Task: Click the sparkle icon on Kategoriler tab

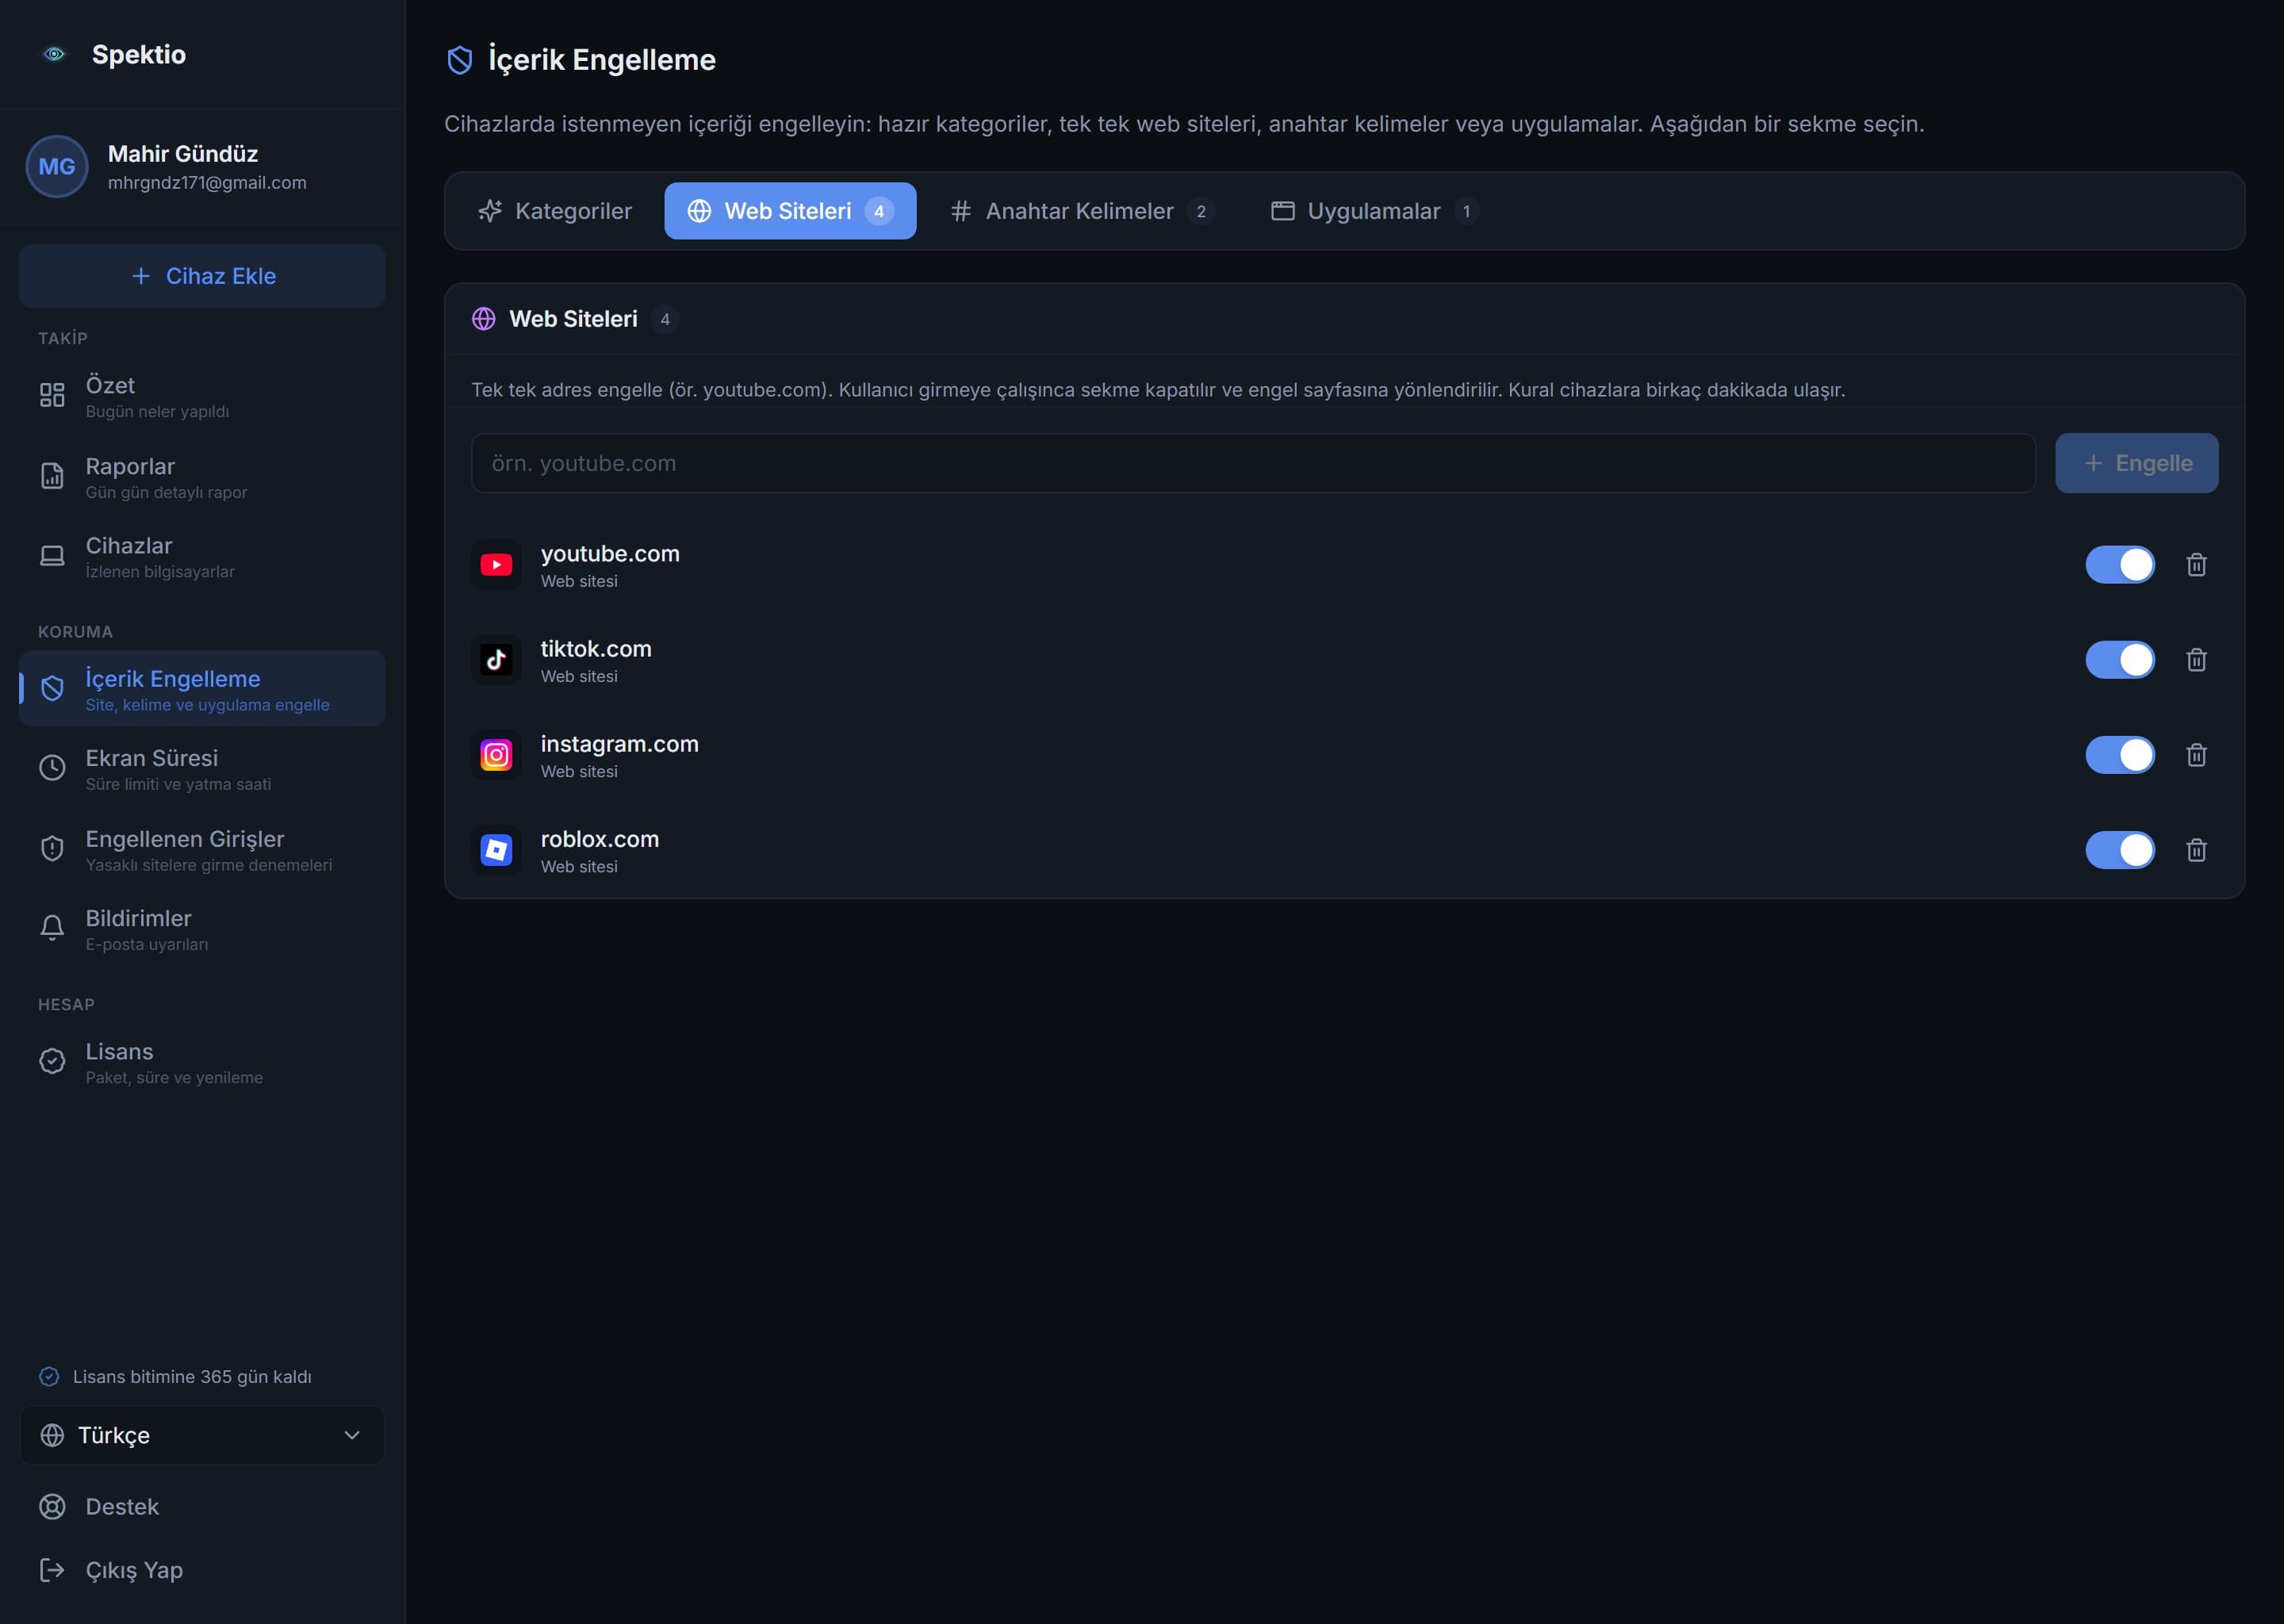Action: (490, 211)
